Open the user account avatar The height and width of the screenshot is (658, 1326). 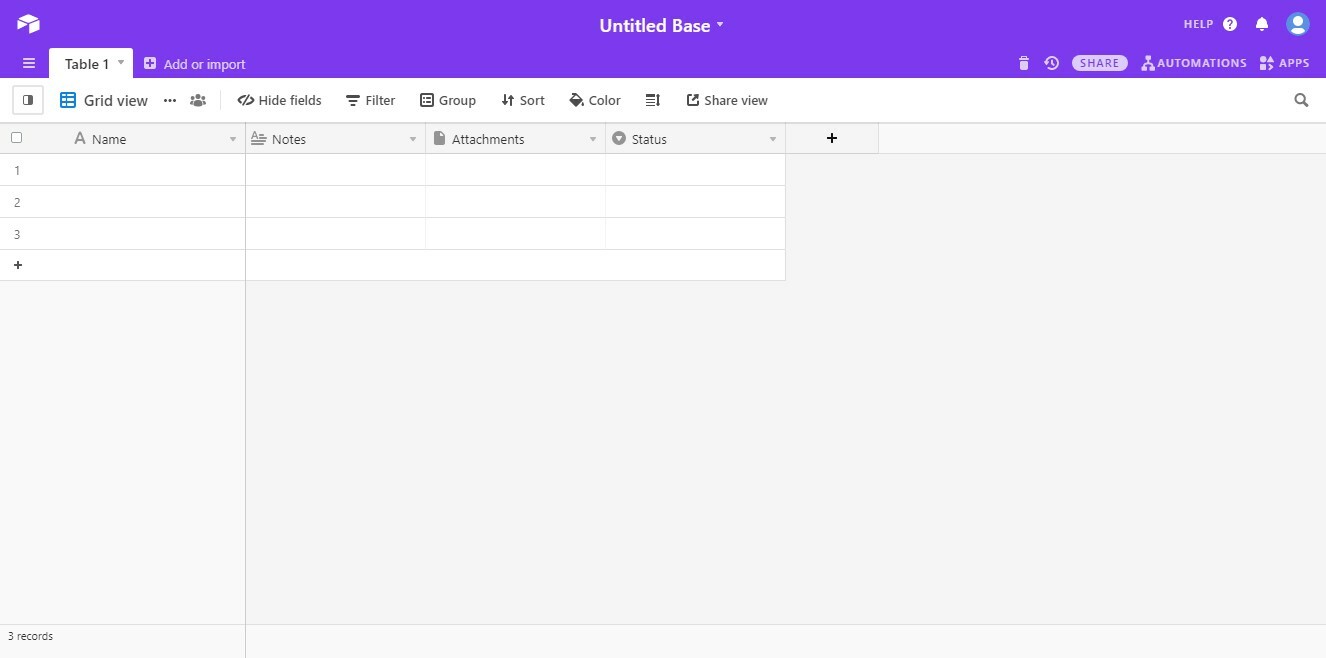pyautogui.click(x=1297, y=24)
